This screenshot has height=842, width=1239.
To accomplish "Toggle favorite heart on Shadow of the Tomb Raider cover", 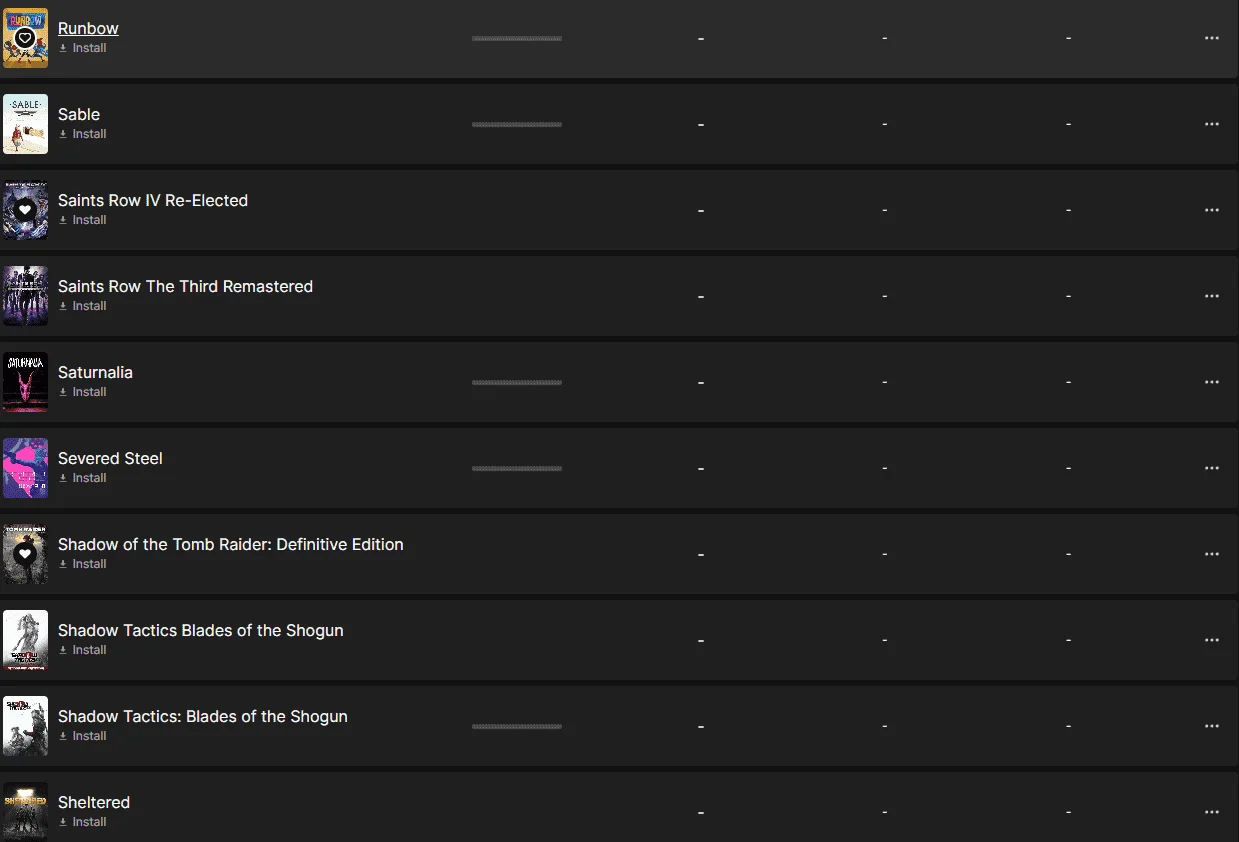I will pos(25,554).
